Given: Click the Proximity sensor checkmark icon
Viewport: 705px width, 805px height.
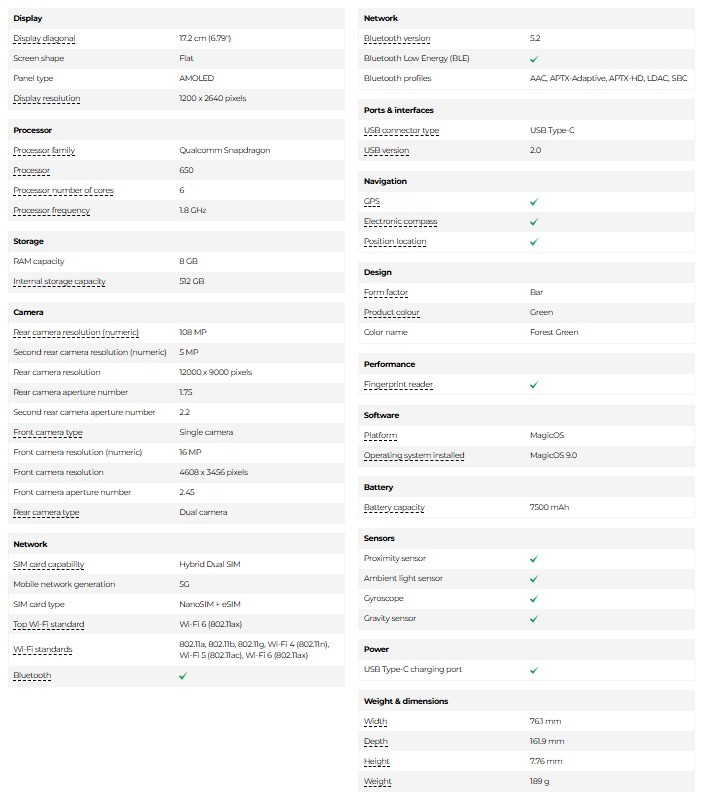Looking at the screenshot, I should (x=534, y=559).
